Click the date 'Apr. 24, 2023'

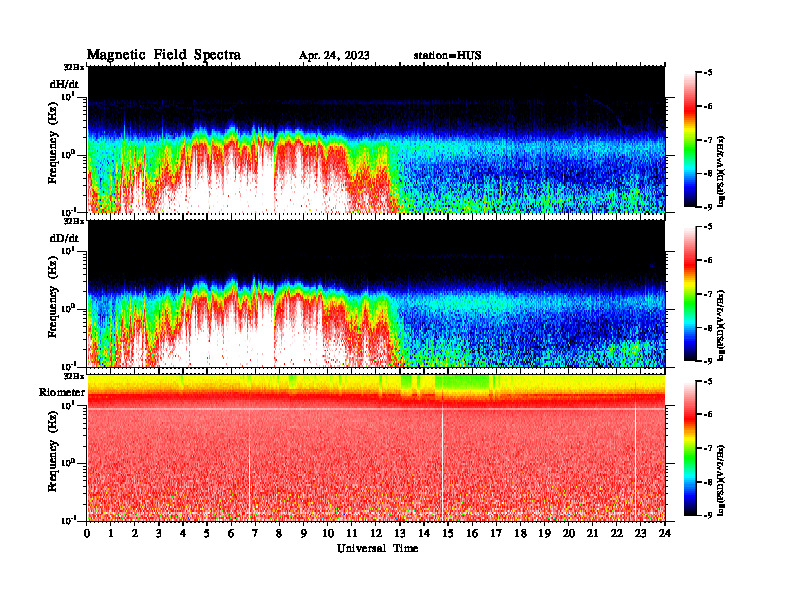click(334, 56)
